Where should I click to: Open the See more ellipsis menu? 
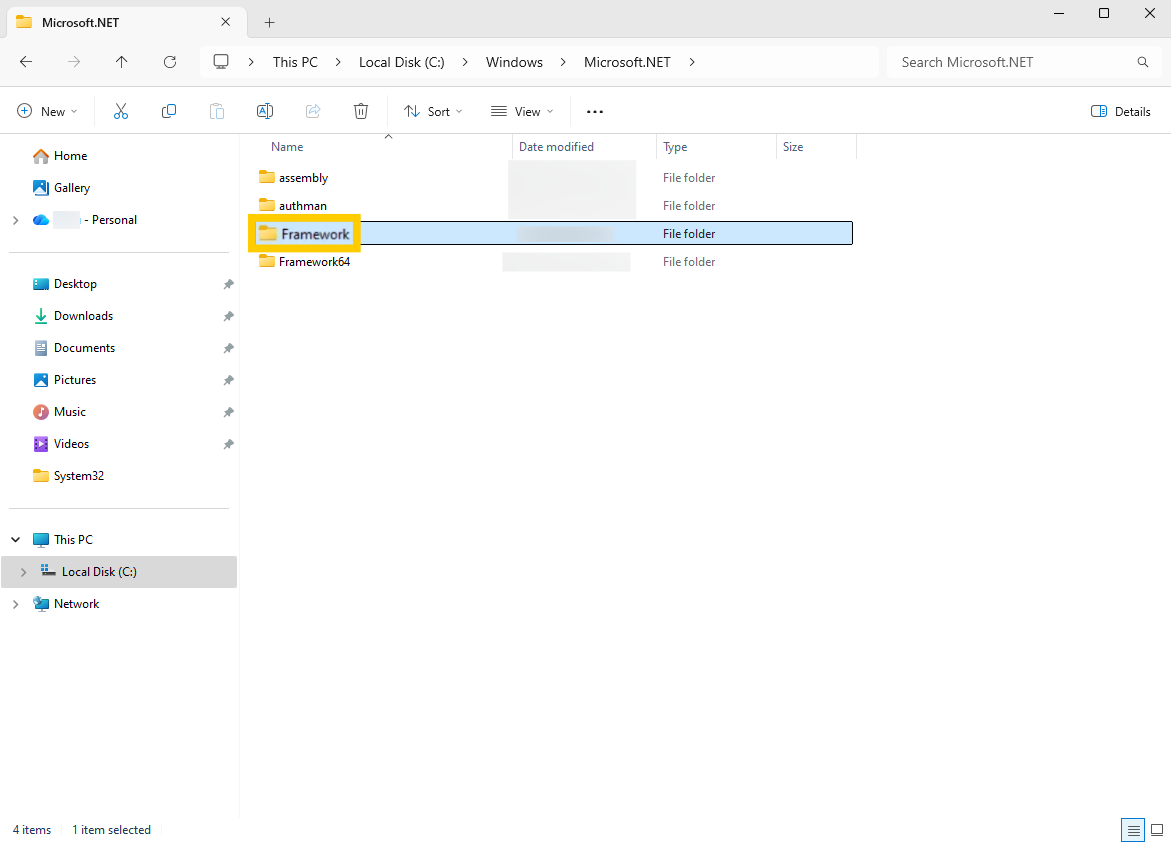pyautogui.click(x=594, y=111)
